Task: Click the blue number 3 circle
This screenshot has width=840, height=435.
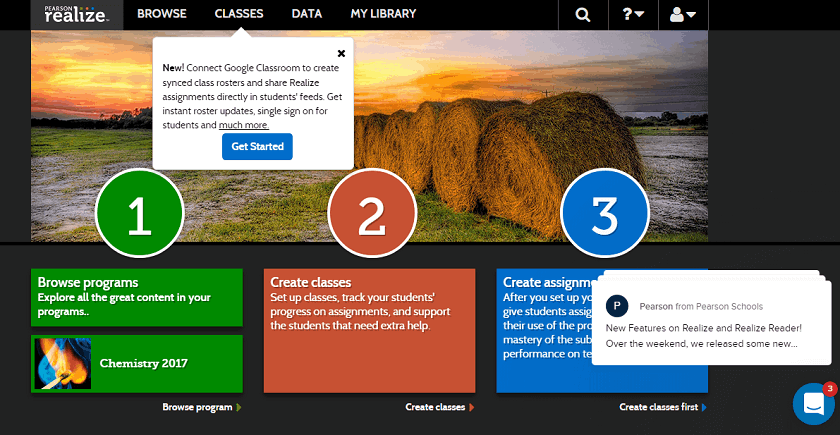Action: click(x=604, y=213)
